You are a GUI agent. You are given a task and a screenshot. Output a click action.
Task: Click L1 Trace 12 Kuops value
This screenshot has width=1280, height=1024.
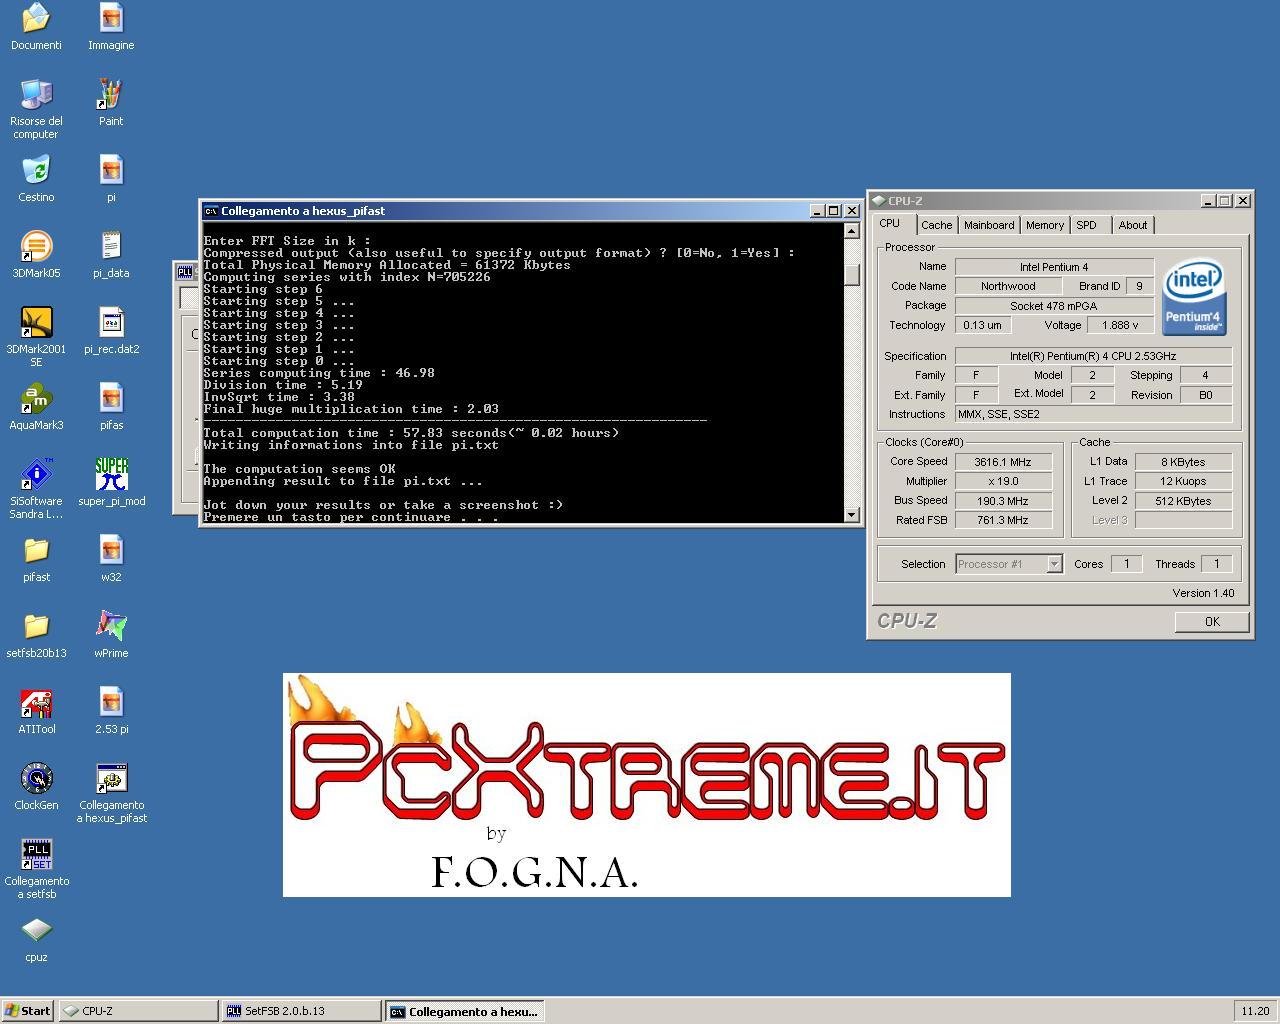coord(1183,481)
